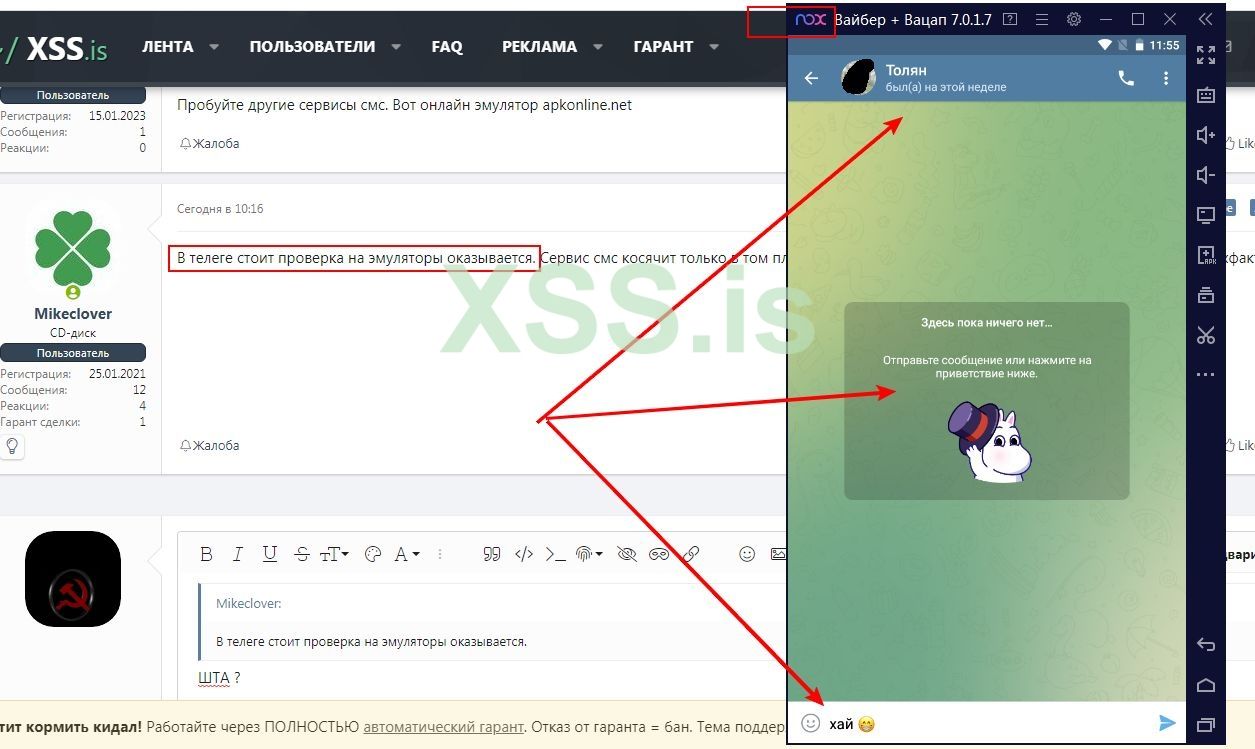
Task: Open more options (vertical dots) in editor toolbar
Action: [440, 554]
